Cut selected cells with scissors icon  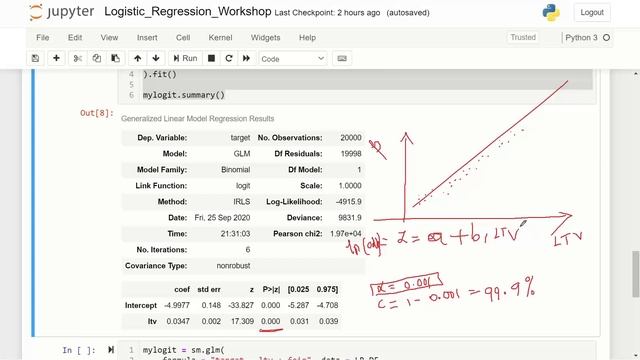pyautogui.click(x=78, y=58)
